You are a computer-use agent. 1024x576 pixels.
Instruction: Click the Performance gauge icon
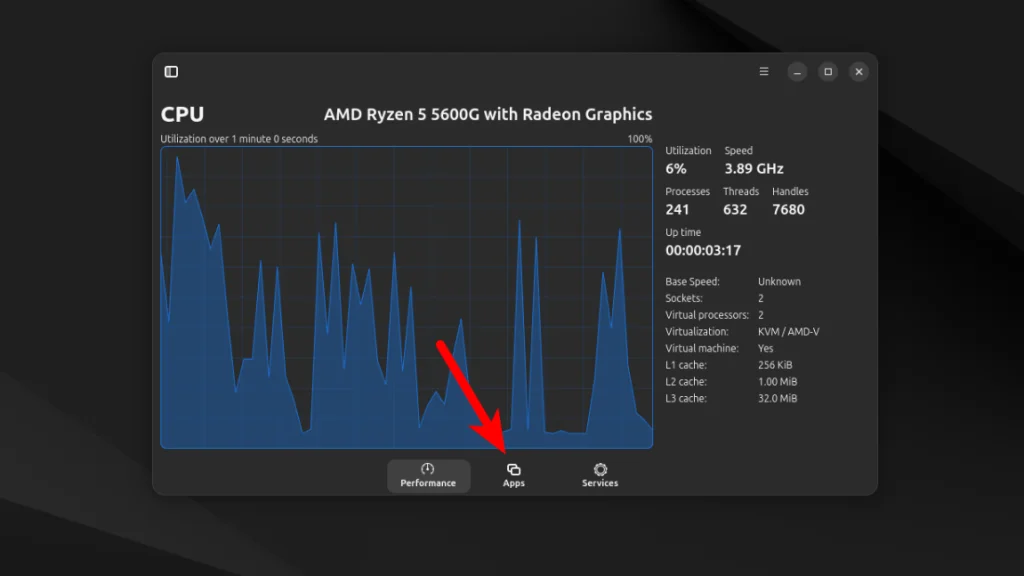click(x=428, y=469)
